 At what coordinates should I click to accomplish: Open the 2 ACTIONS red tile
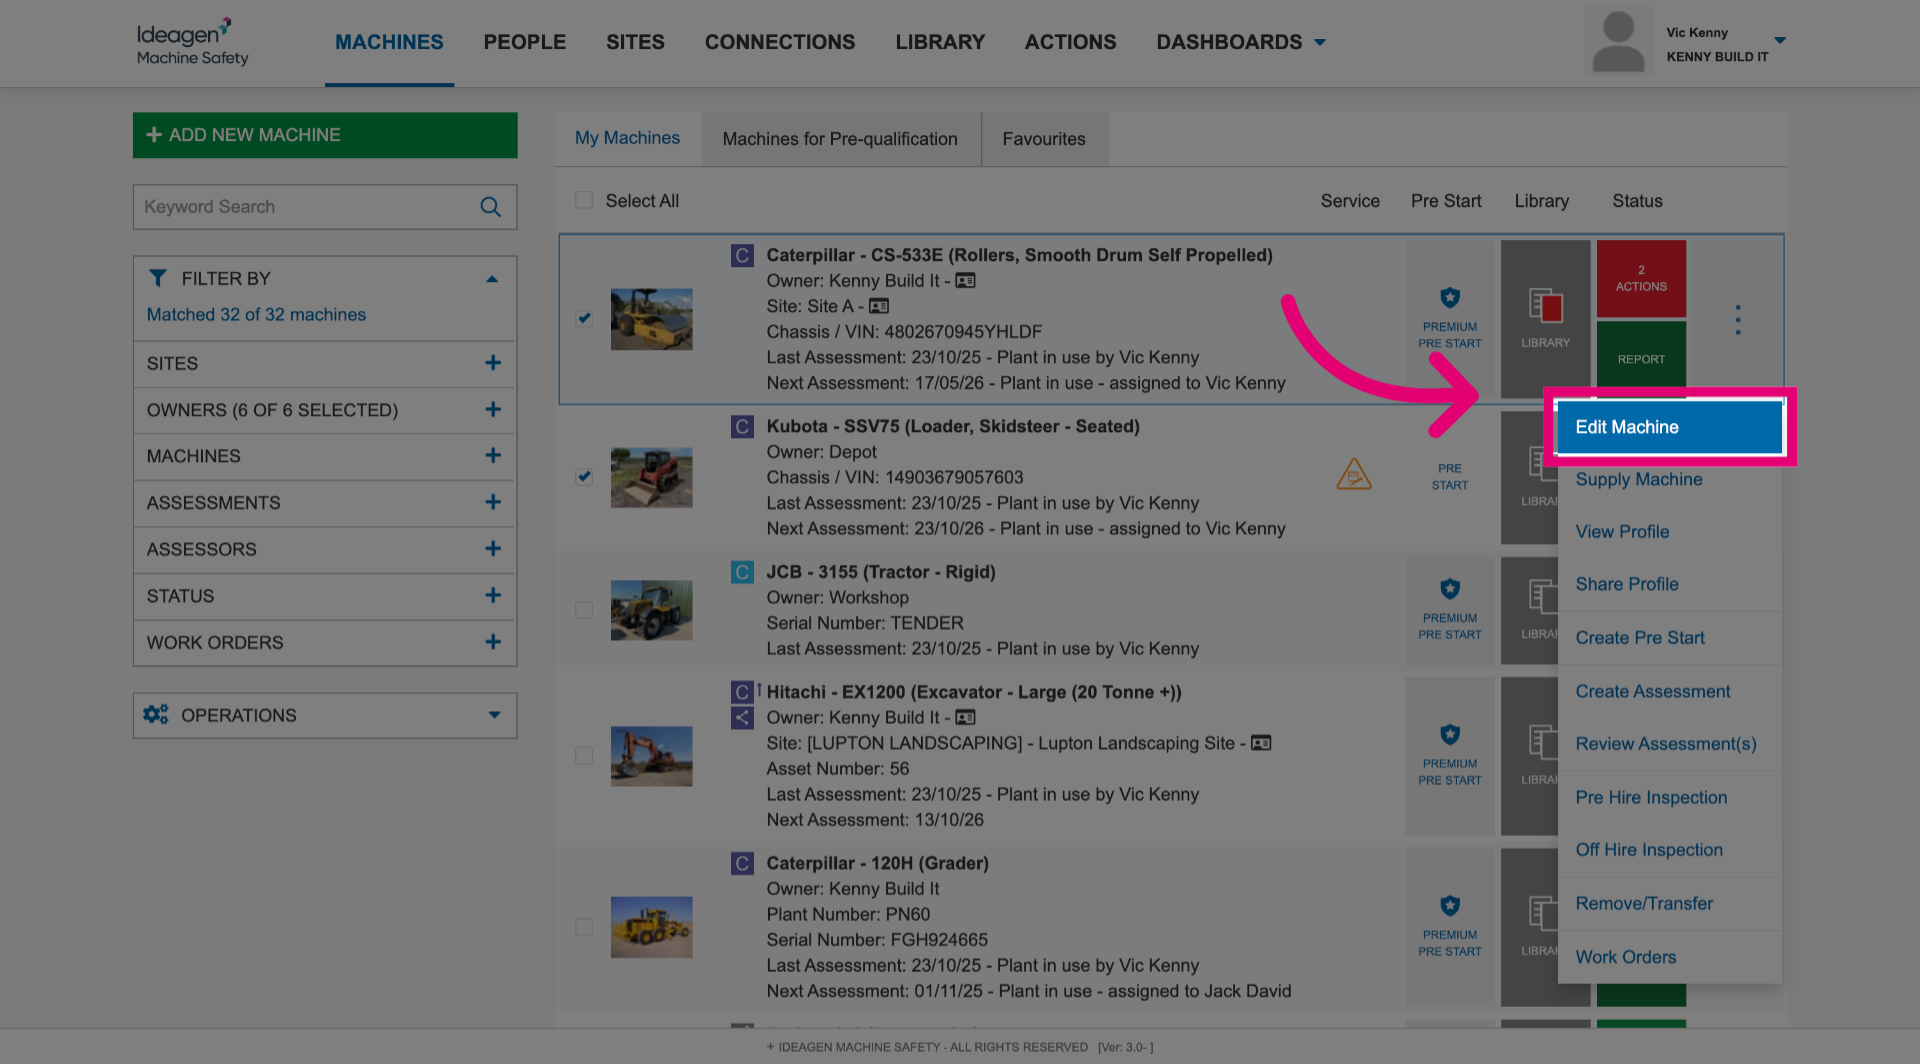tap(1641, 278)
